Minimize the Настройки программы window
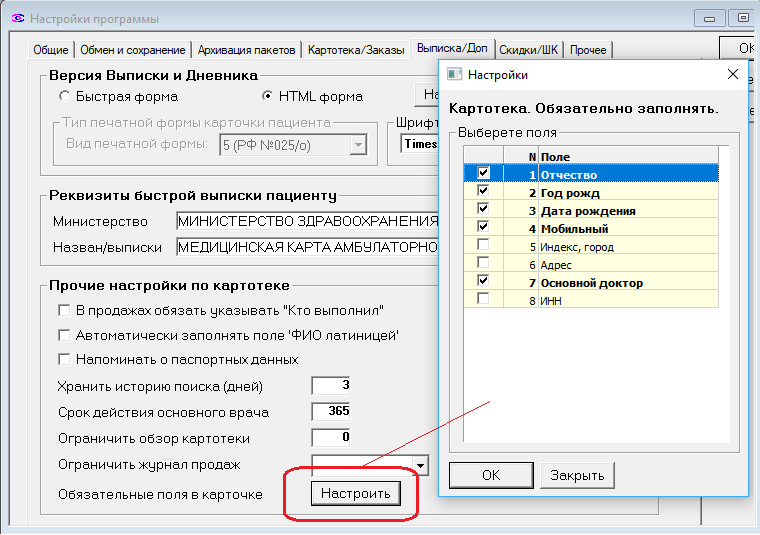Screen dimensions: 760x535 709,18
